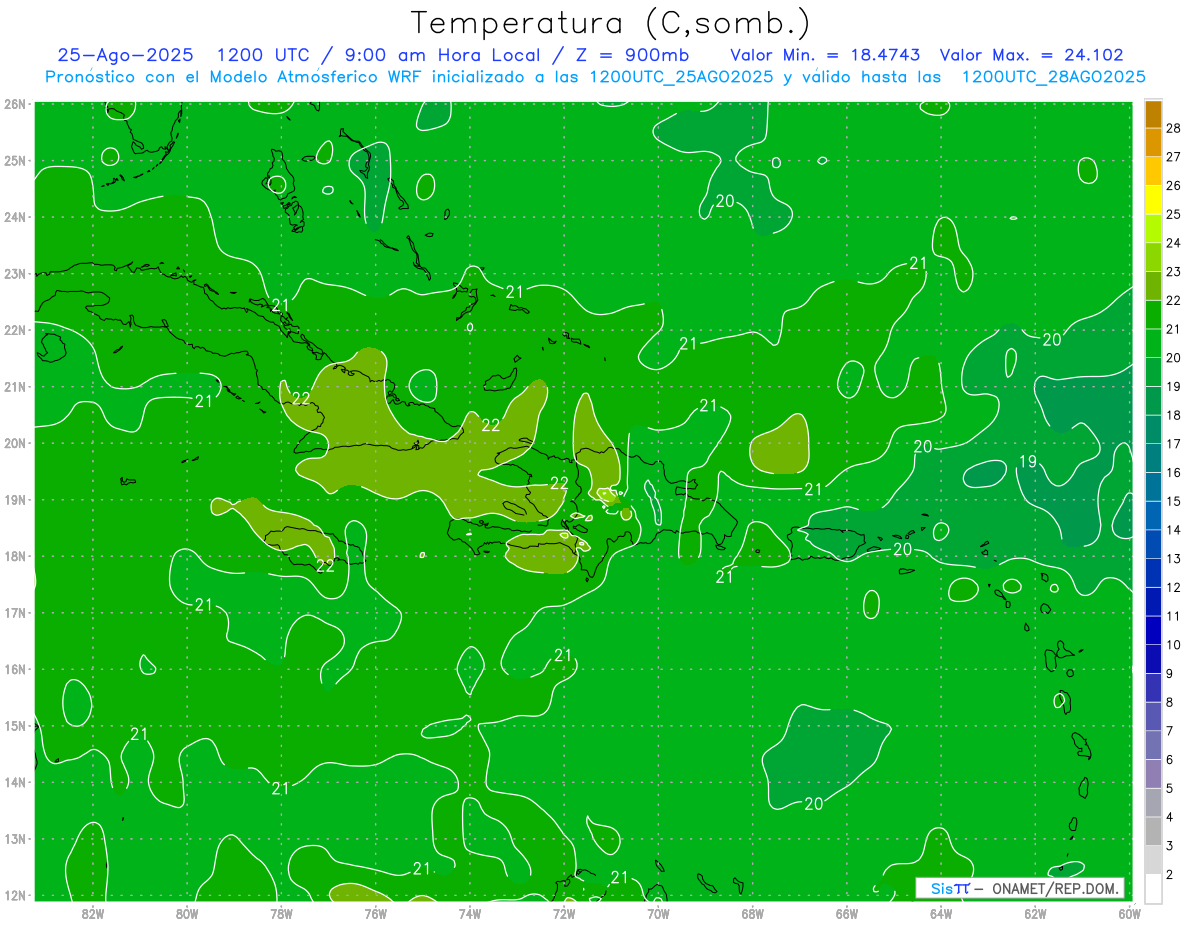Click the color scale label "26"
Screen dimensions: 1200x927
(x=1174, y=186)
